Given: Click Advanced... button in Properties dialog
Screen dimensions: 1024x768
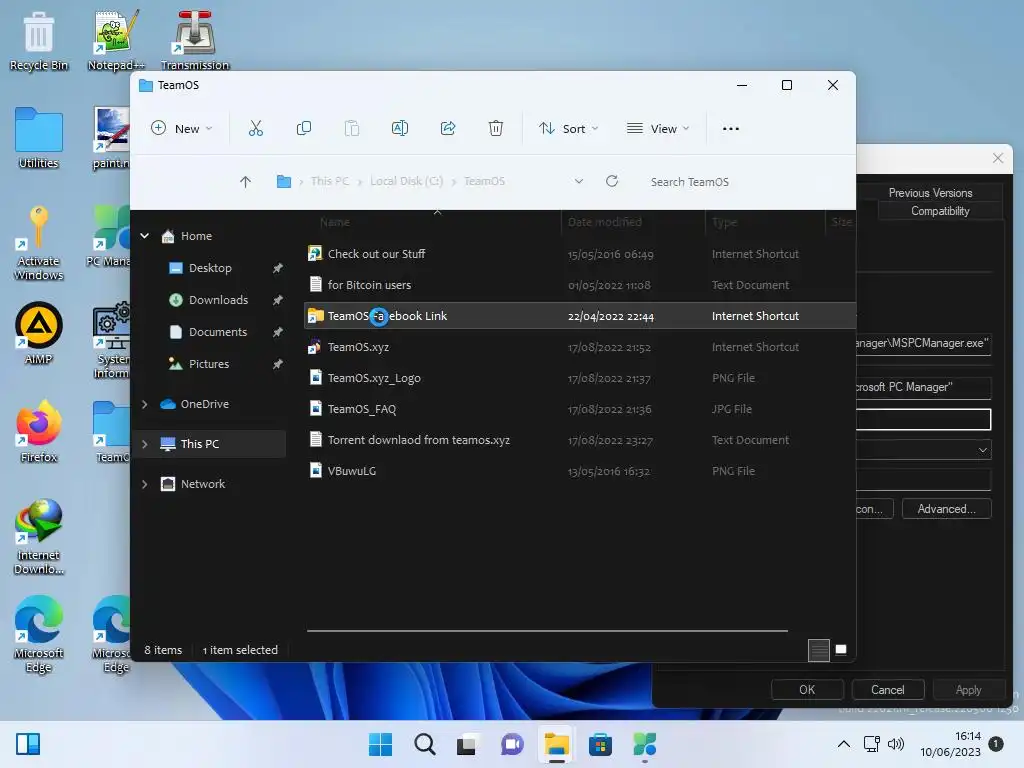Looking at the screenshot, I should click(x=946, y=509).
